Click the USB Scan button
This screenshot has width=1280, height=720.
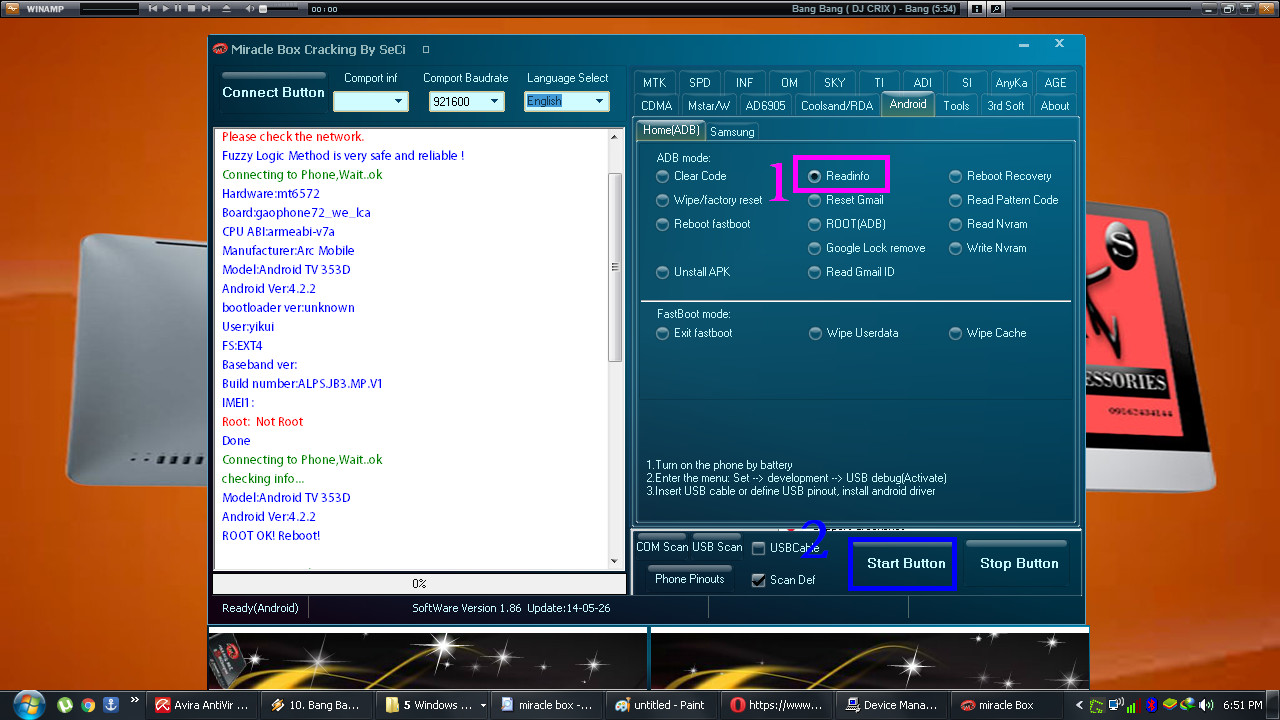[717, 544]
